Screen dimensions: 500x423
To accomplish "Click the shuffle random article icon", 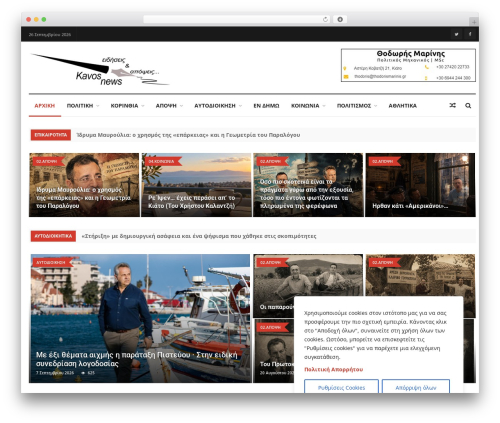I will [452, 105].
